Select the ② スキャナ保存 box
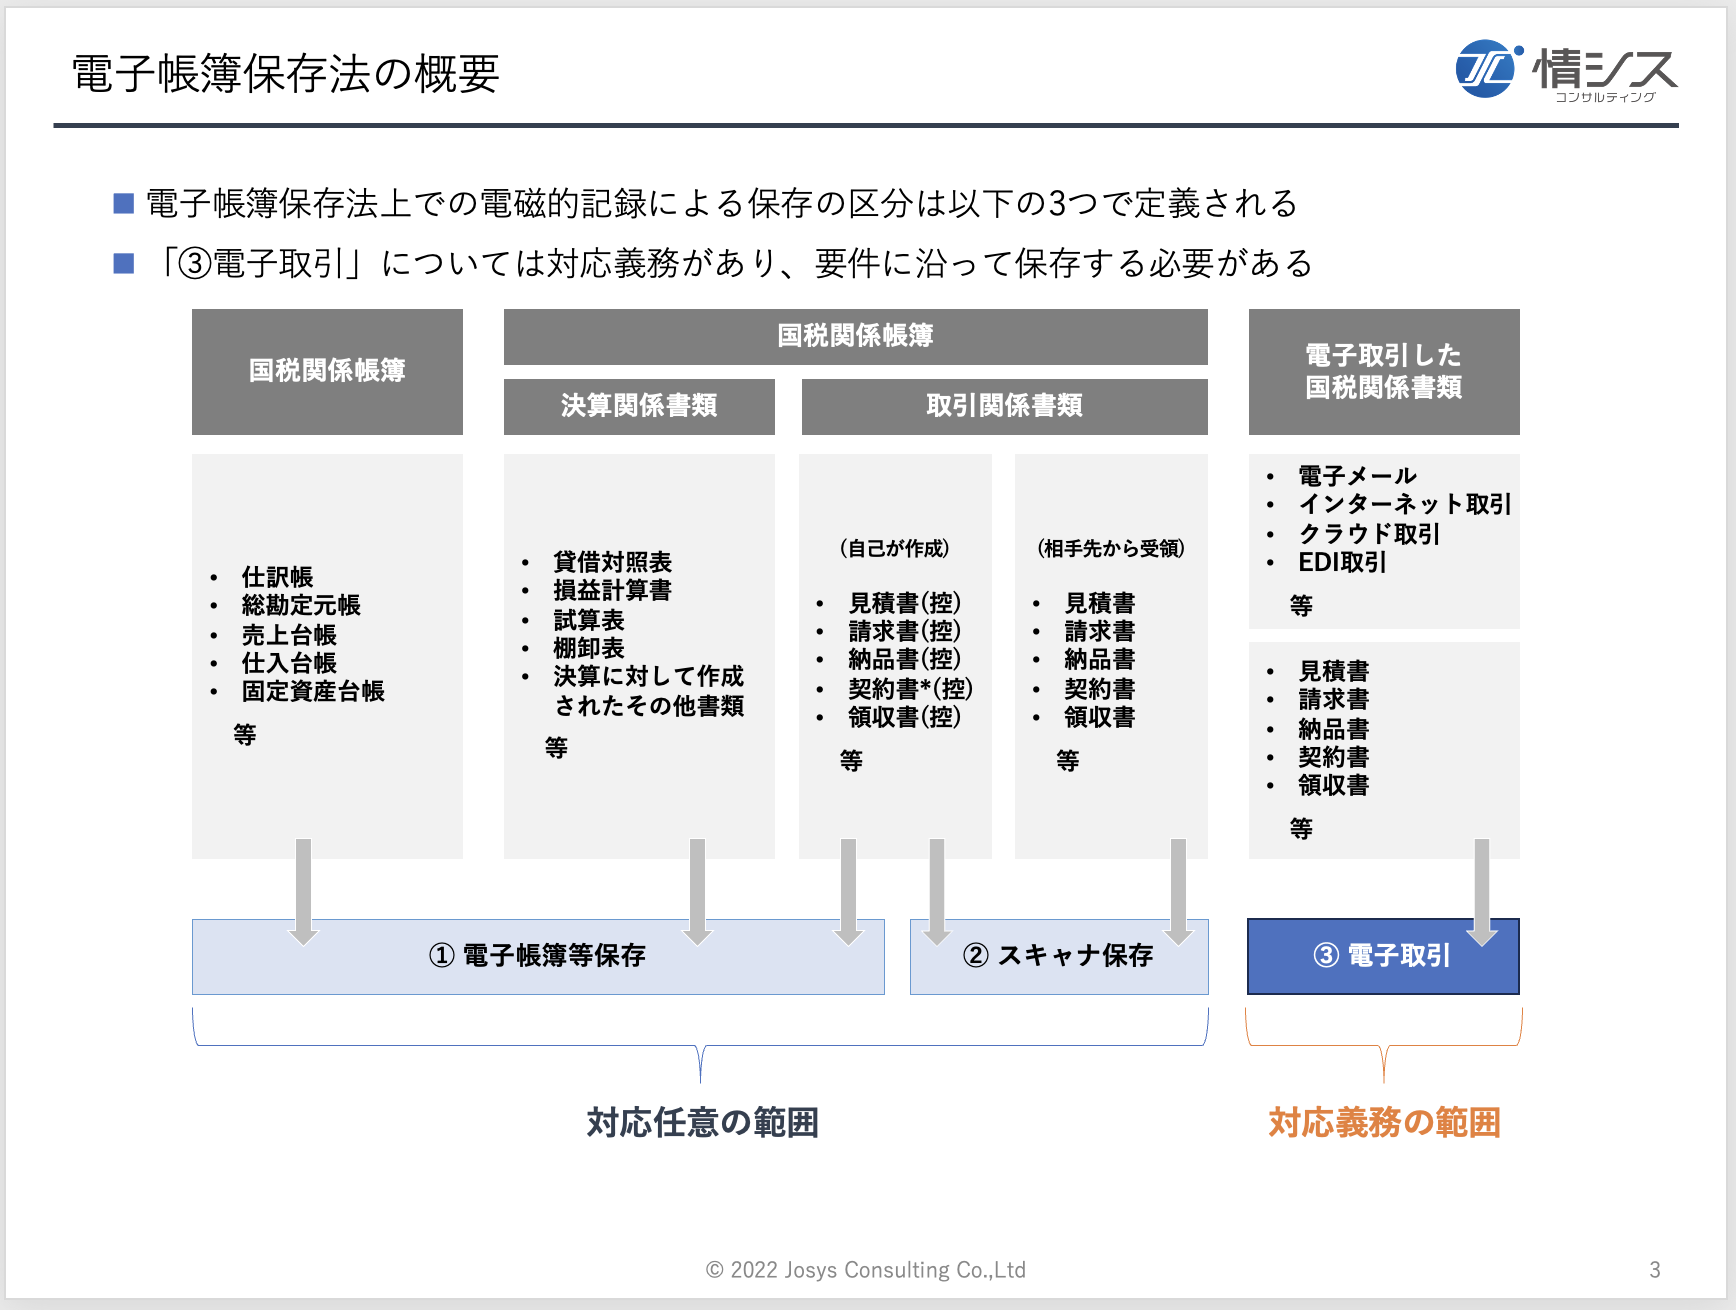 tap(1059, 957)
